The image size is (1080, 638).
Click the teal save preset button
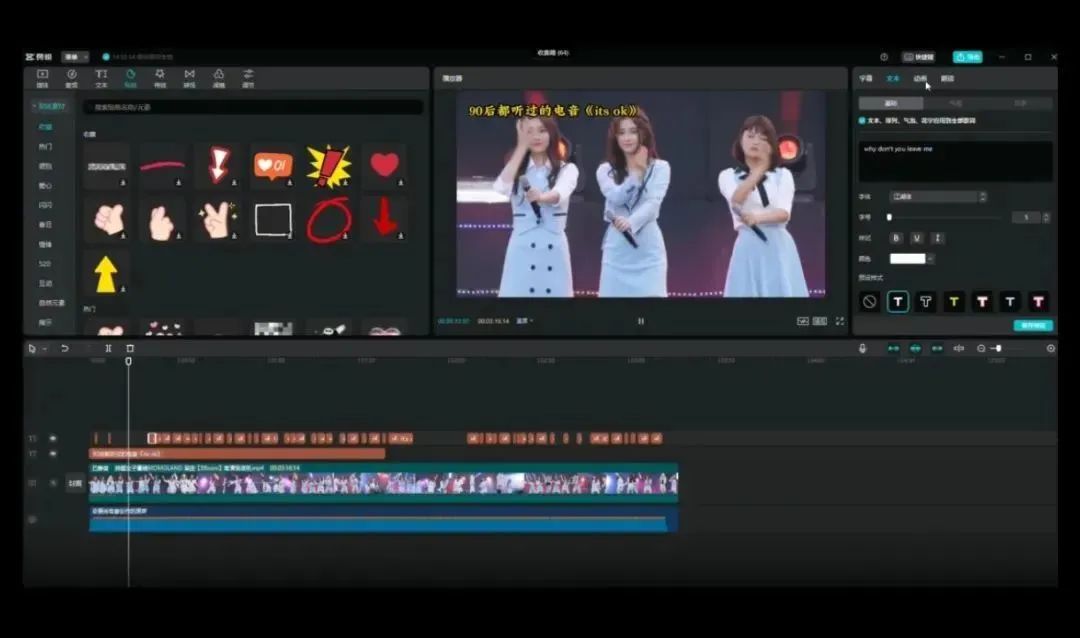tap(1033, 325)
